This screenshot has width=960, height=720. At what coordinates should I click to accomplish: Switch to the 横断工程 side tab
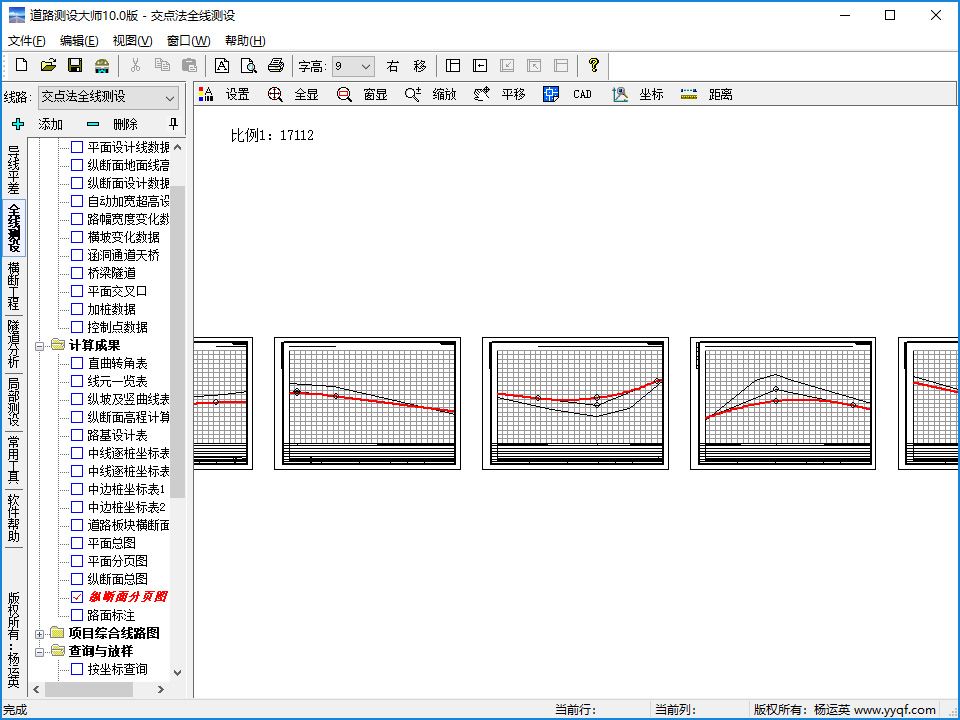(x=13, y=286)
